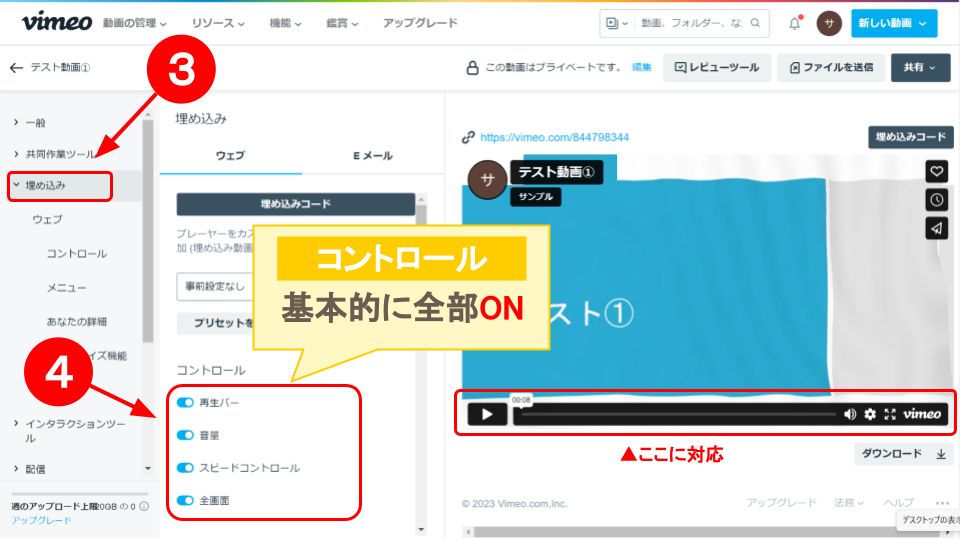The image size is (960, 540).
Task: Open the 動画の管理 menu
Action: coord(135,23)
